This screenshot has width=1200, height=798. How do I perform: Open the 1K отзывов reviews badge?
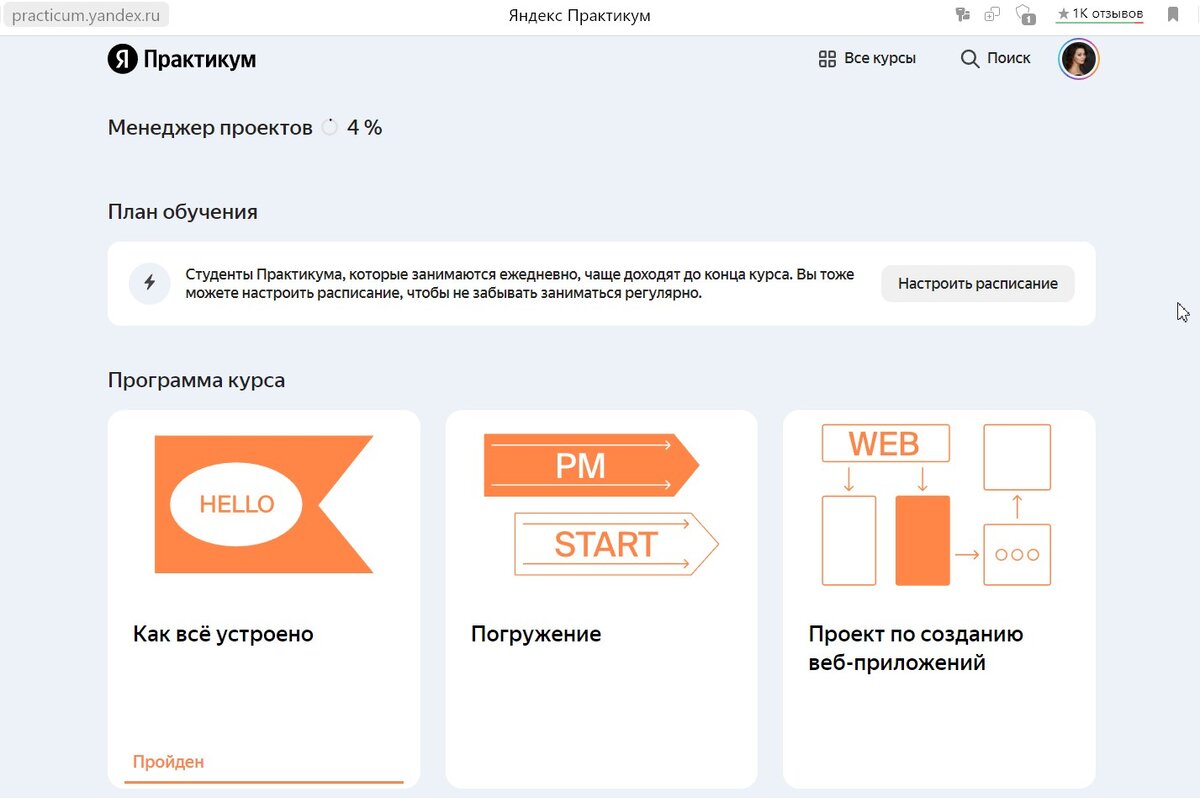pyautogui.click(x=1100, y=14)
